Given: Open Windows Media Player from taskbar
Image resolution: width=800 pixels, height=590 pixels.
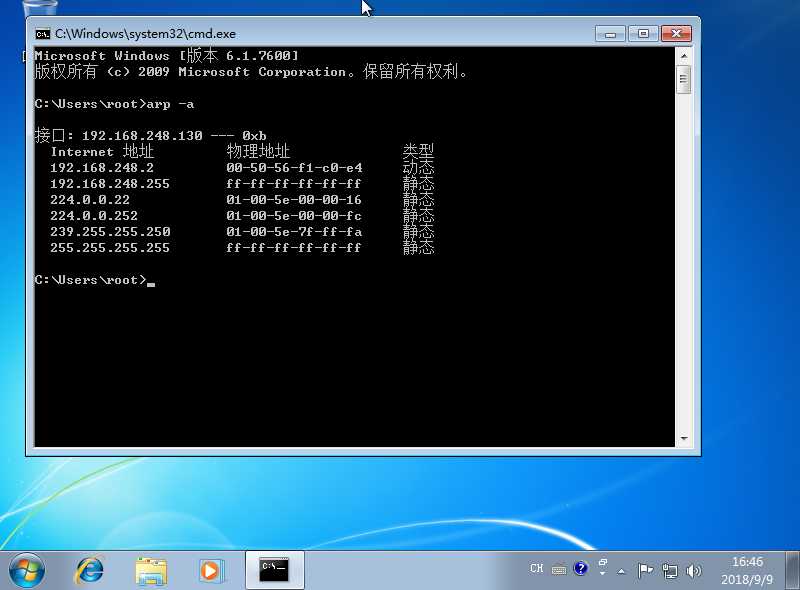Looking at the screenshot, I should 211,571.
